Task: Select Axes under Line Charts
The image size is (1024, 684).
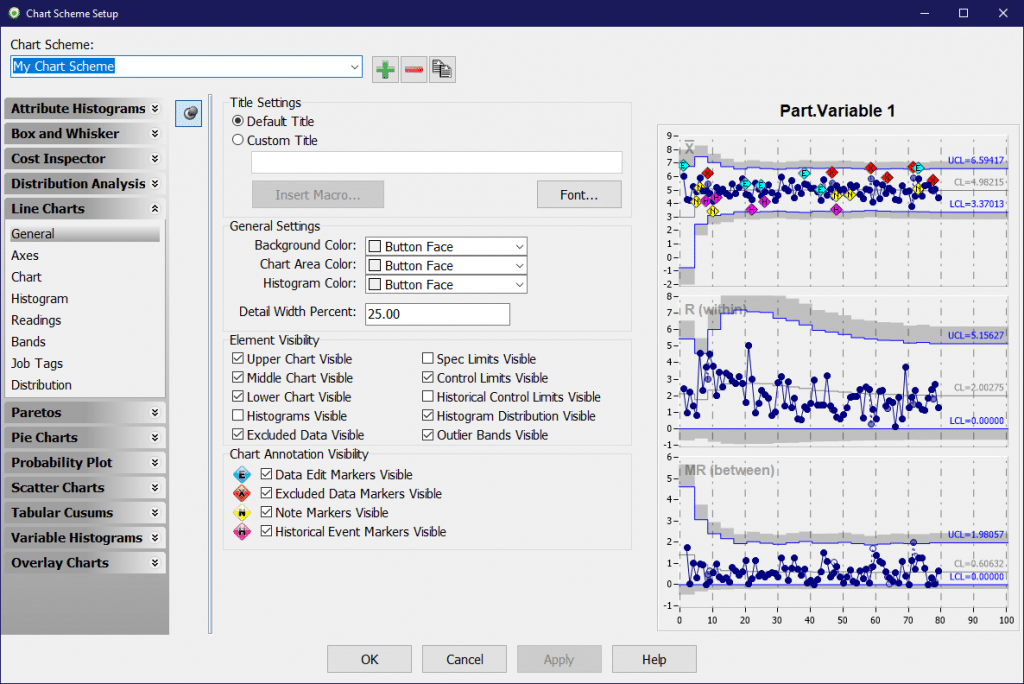Action: pos(25,255)
